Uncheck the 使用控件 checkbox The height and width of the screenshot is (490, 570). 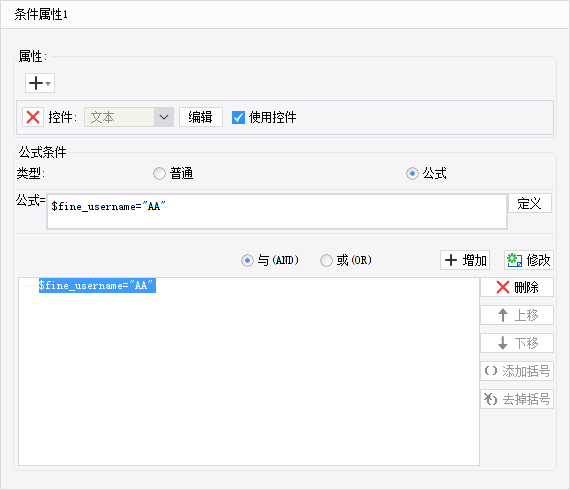[238, 117]
